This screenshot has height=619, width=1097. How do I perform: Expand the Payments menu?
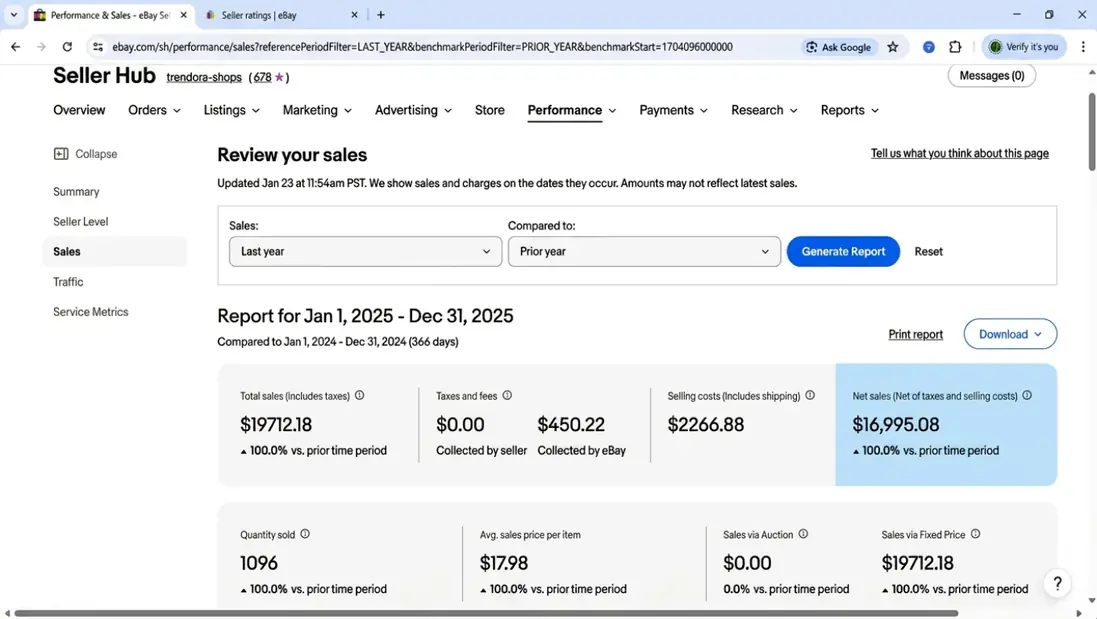click(673, 111)
